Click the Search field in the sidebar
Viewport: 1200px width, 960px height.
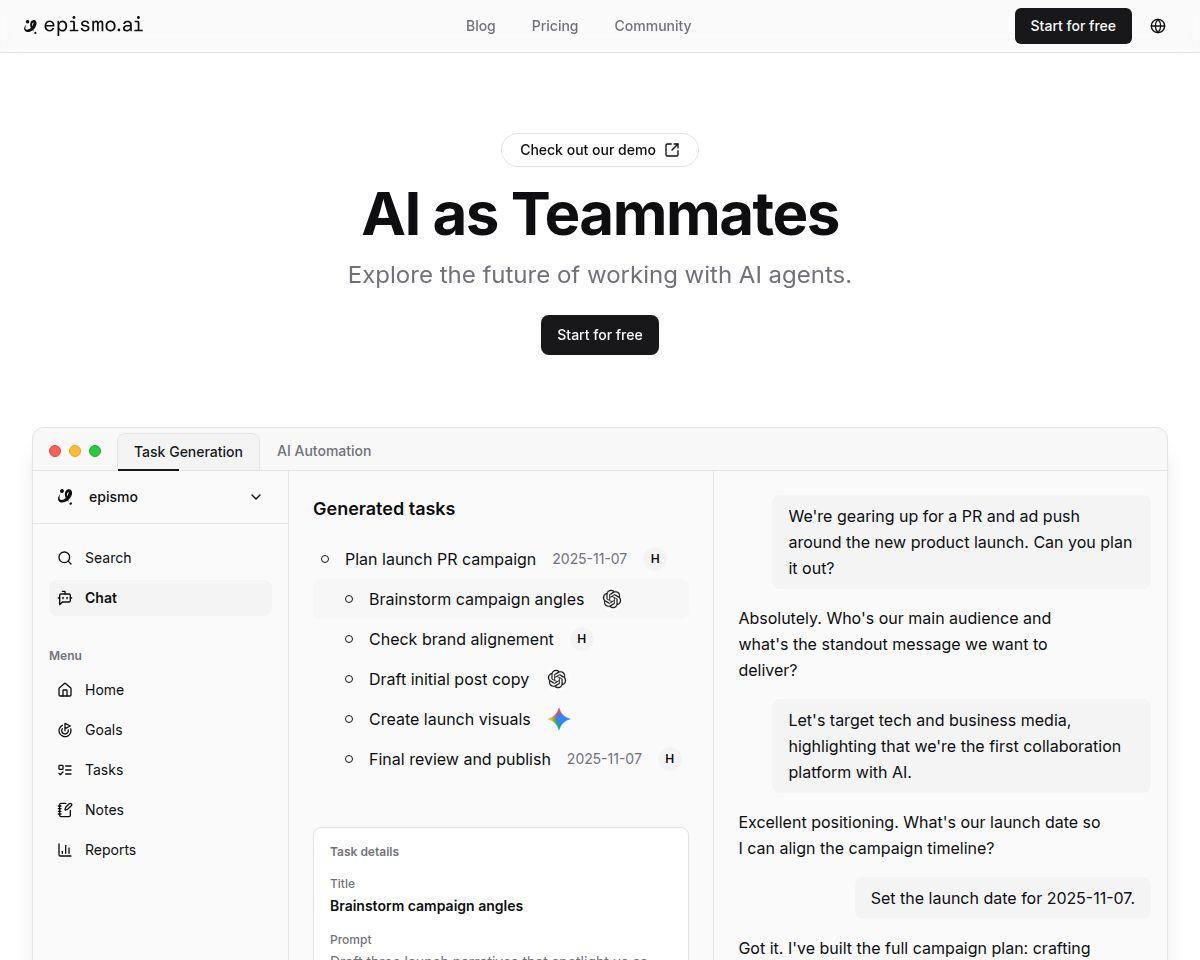160,558
